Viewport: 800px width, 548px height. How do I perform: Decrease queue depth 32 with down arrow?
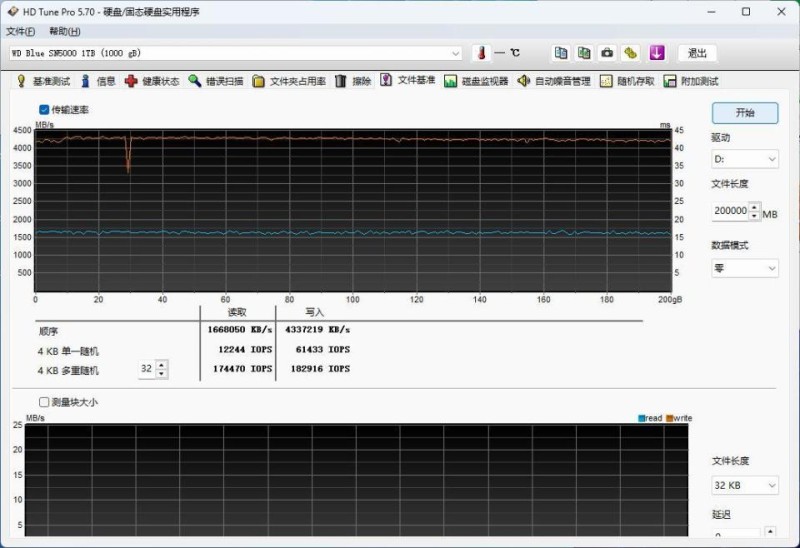(161, 373)
